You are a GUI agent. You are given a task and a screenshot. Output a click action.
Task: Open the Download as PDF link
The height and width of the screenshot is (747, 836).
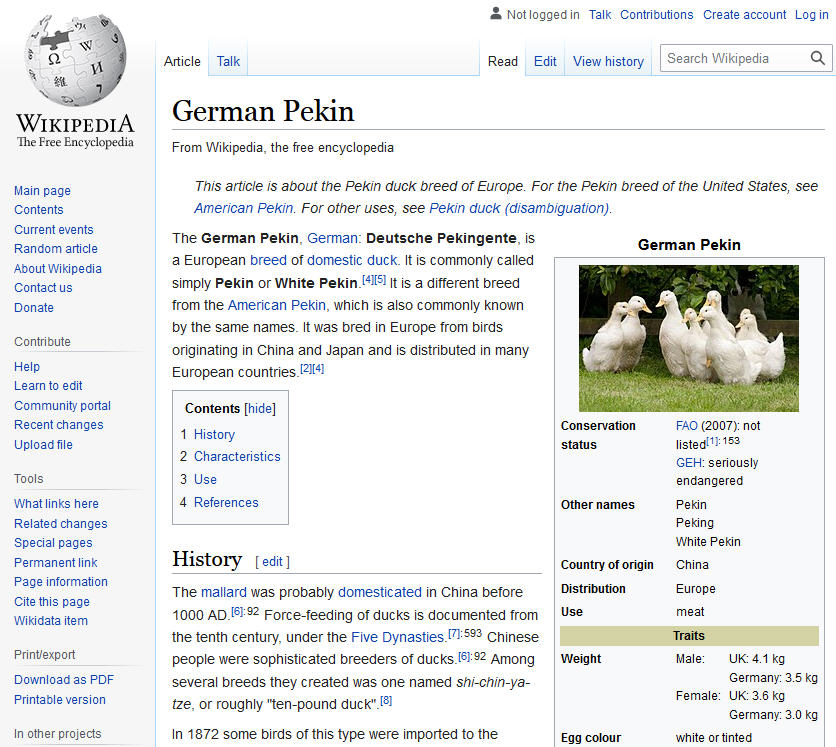(64, 680)
